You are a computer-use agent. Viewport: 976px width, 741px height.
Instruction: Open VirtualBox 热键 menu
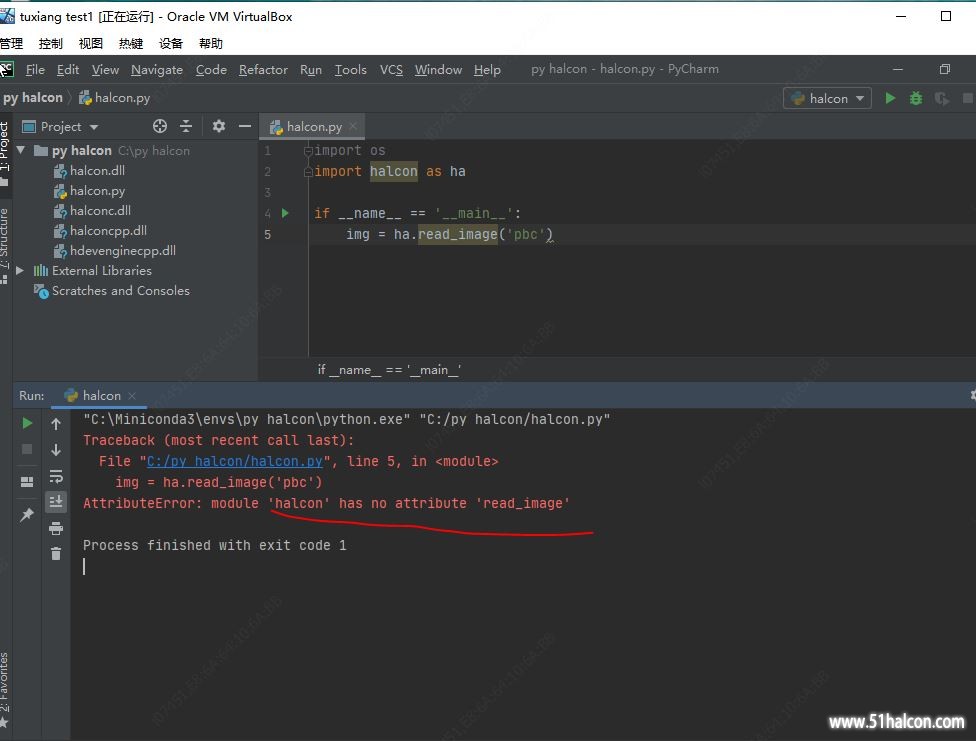(x=131, y=44)
